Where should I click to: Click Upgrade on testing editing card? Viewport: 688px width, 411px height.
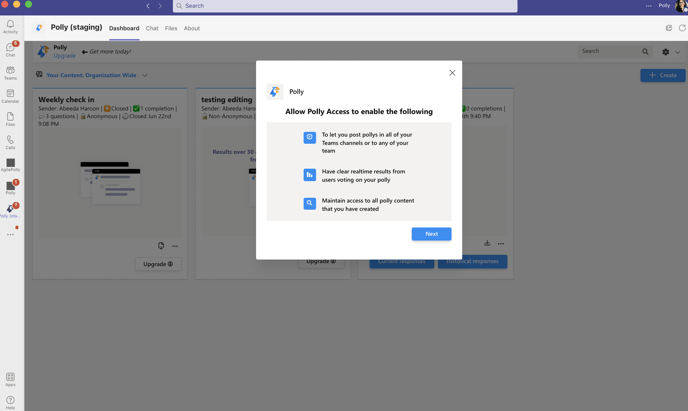(321, 262)
